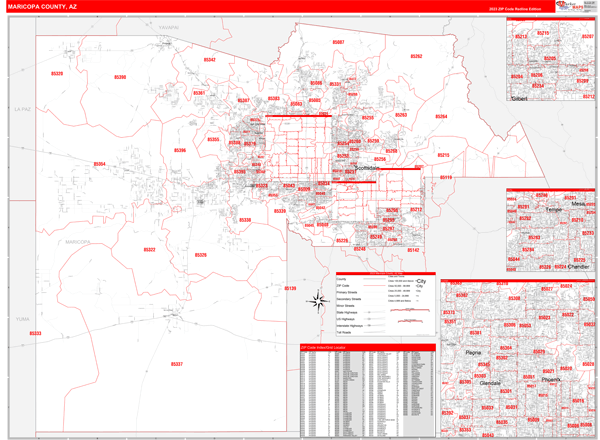600x440 pixels.
Task: Click the Tempe label in inset map
Action: 553,210
